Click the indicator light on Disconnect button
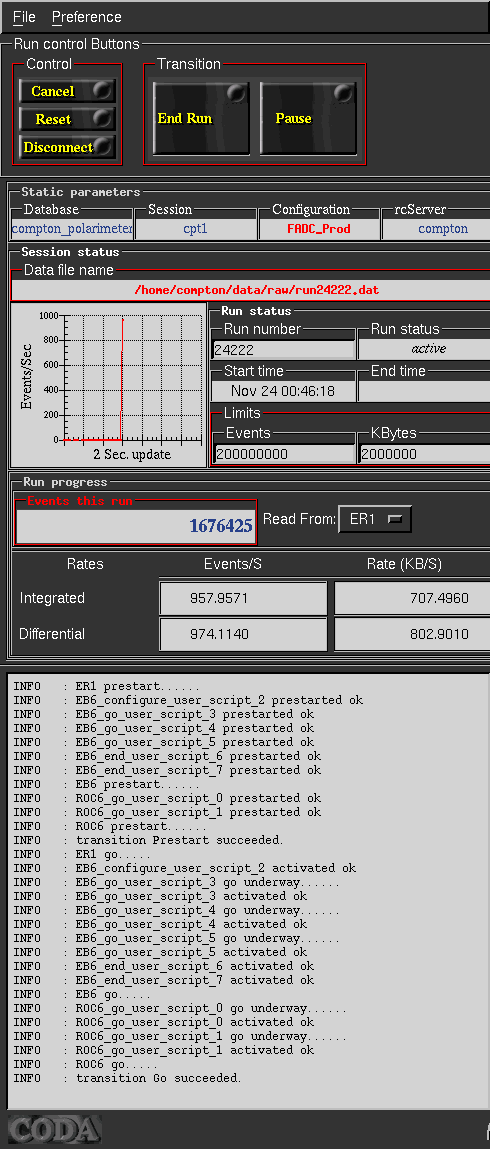Viewport: 490px width, 1149px height. click(x=103, y=146)
